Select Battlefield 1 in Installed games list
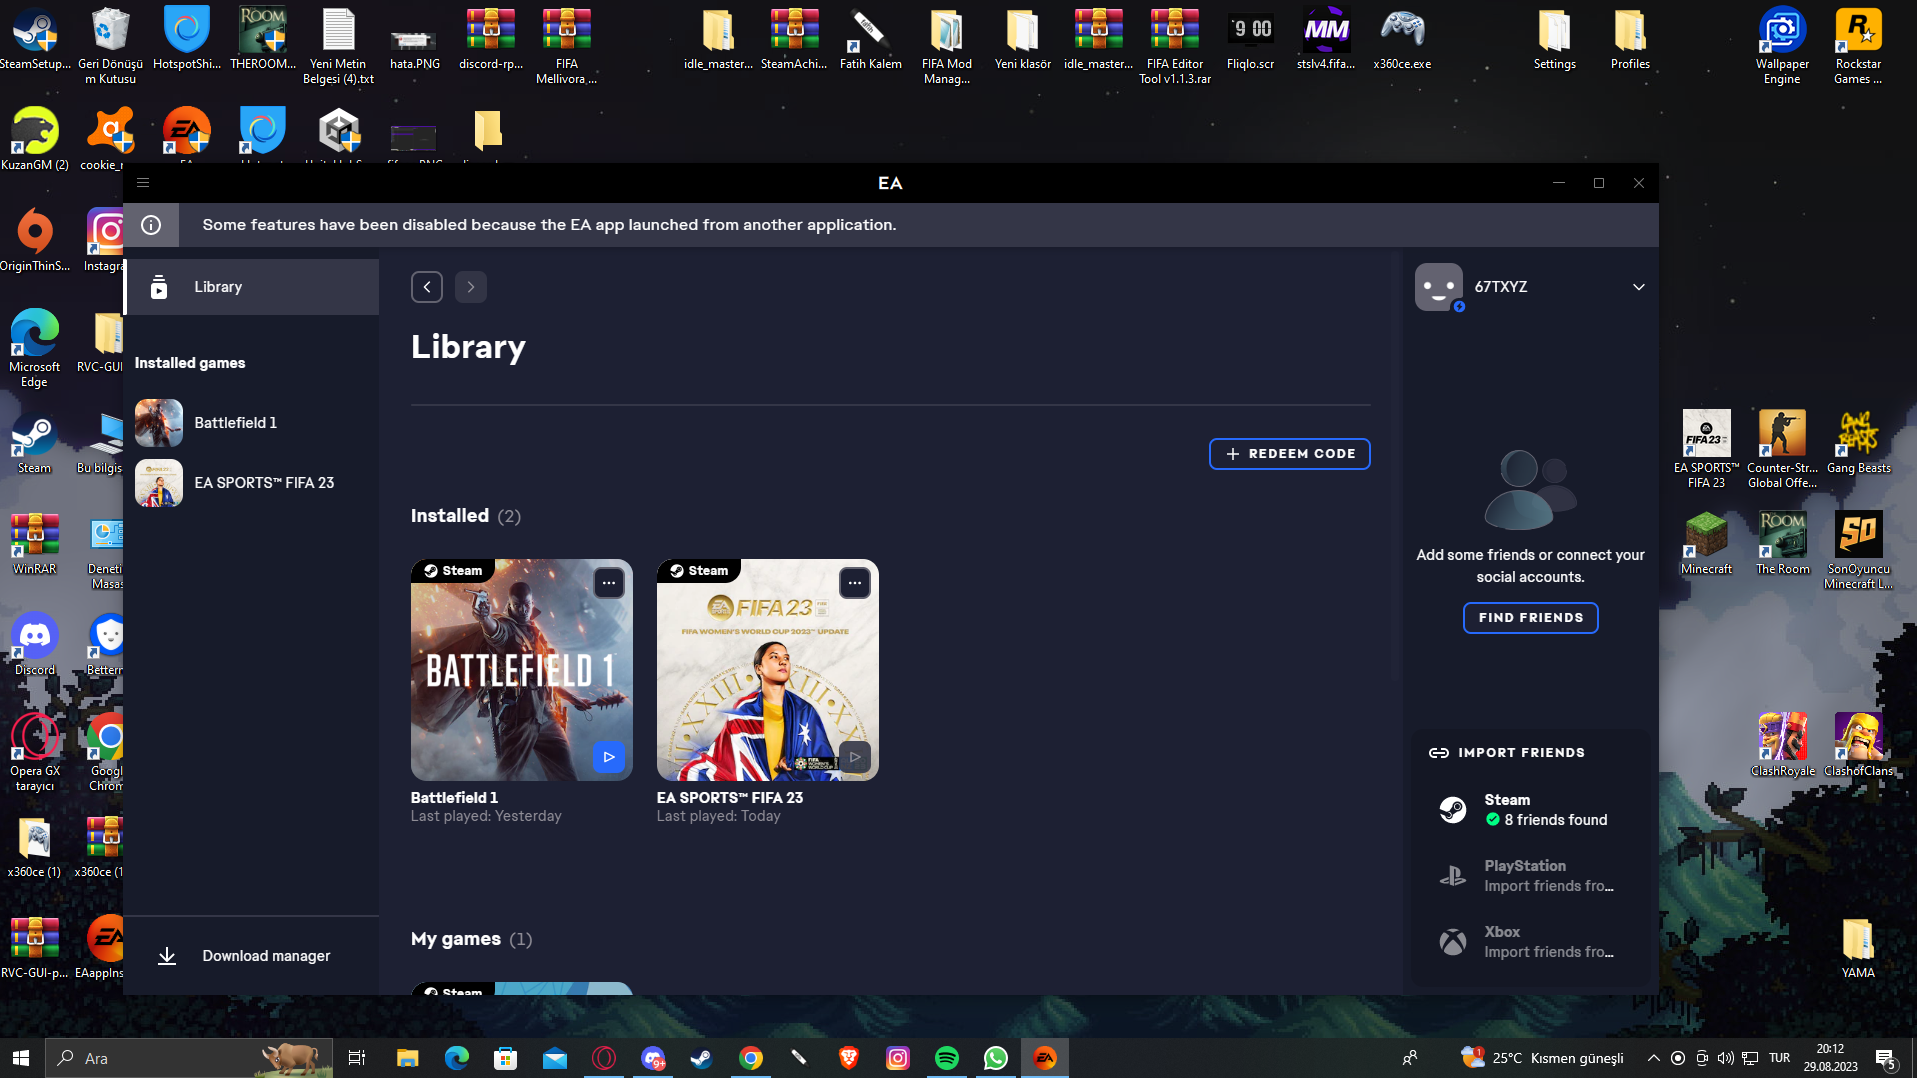The image size is (1917, 1078). click(252, 423)
